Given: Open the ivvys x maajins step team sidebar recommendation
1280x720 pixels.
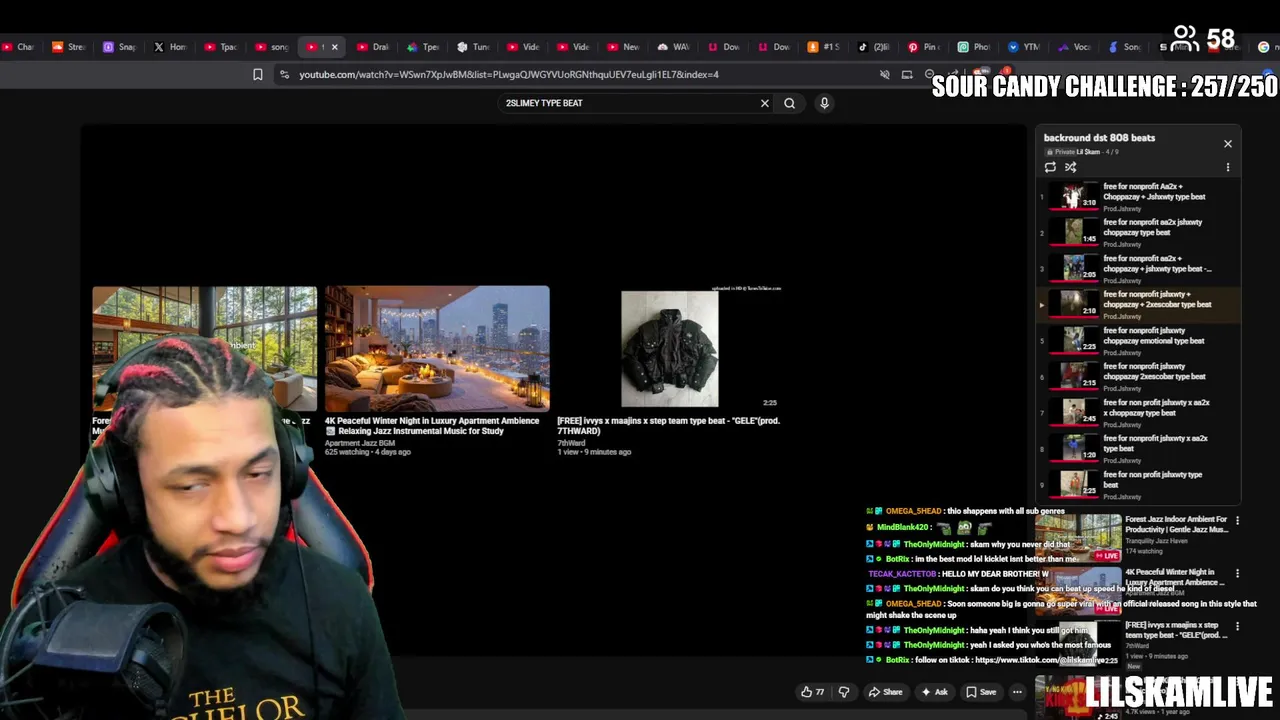Looking at the screenshot, I should 1133,643.
